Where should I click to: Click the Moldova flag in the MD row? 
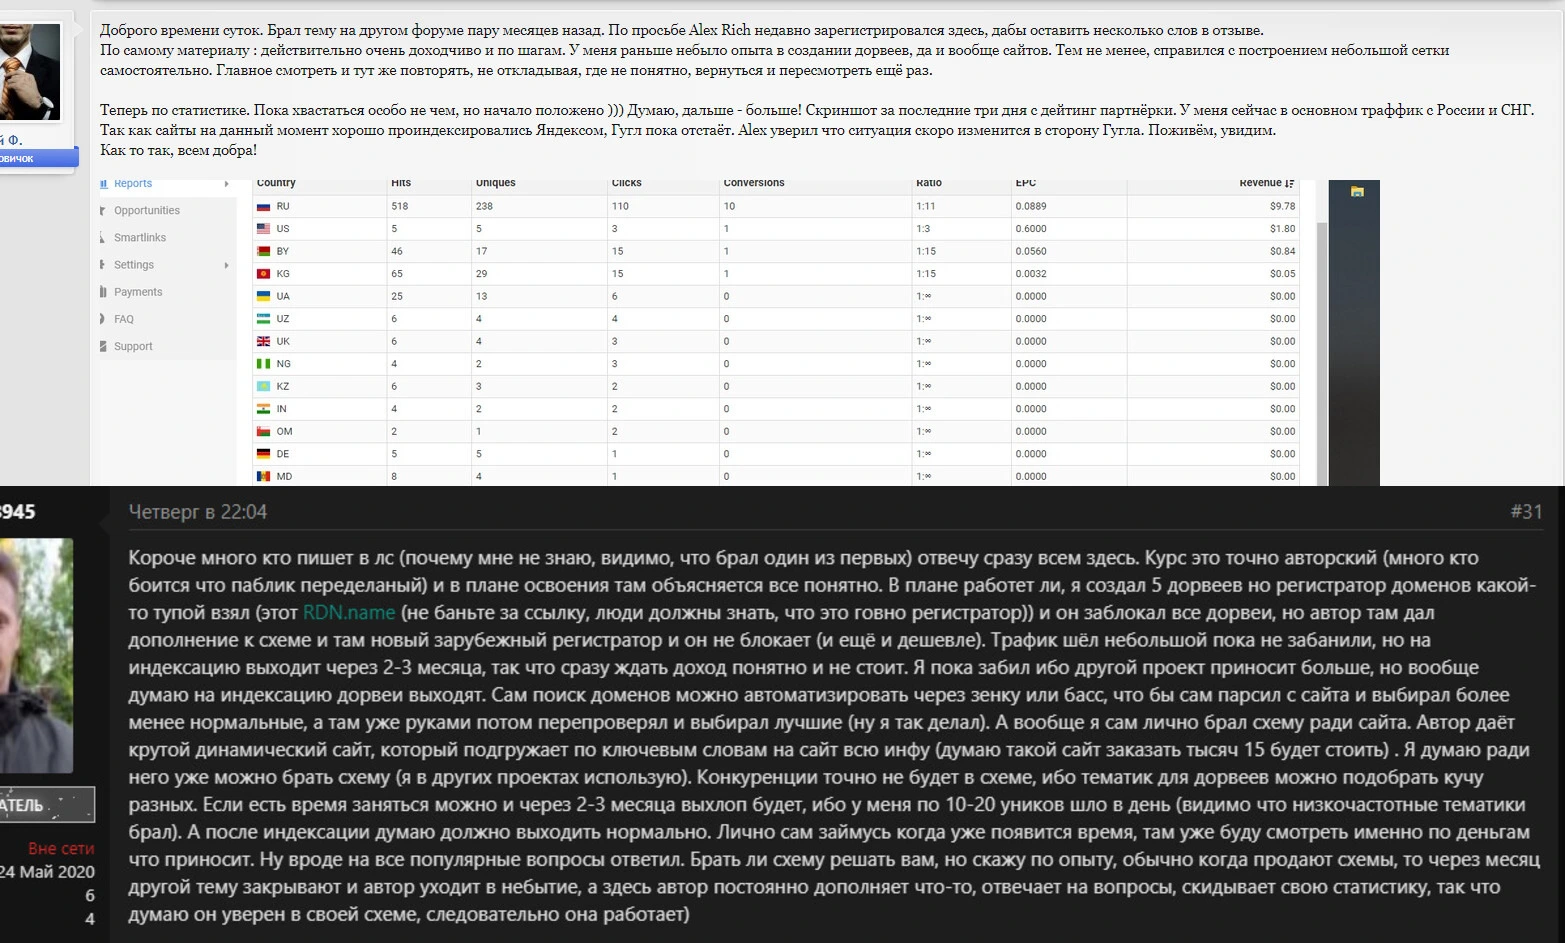[x=263, y=476]
